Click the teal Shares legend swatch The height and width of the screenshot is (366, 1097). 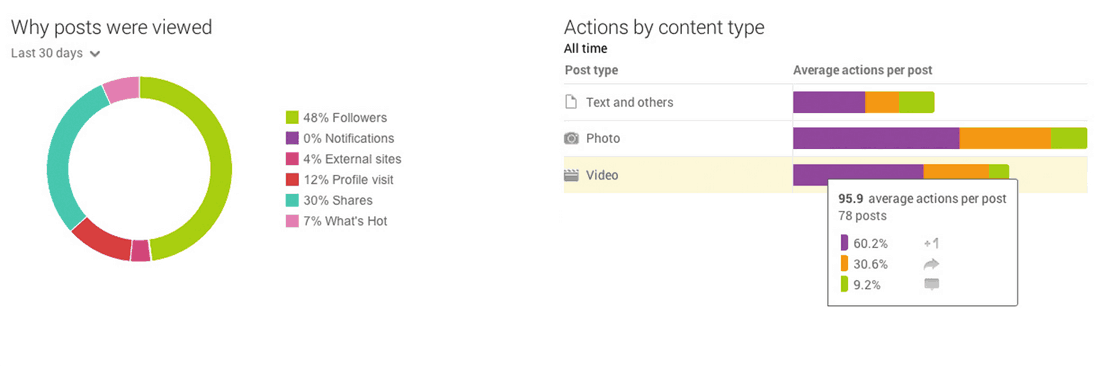(292, 200)
